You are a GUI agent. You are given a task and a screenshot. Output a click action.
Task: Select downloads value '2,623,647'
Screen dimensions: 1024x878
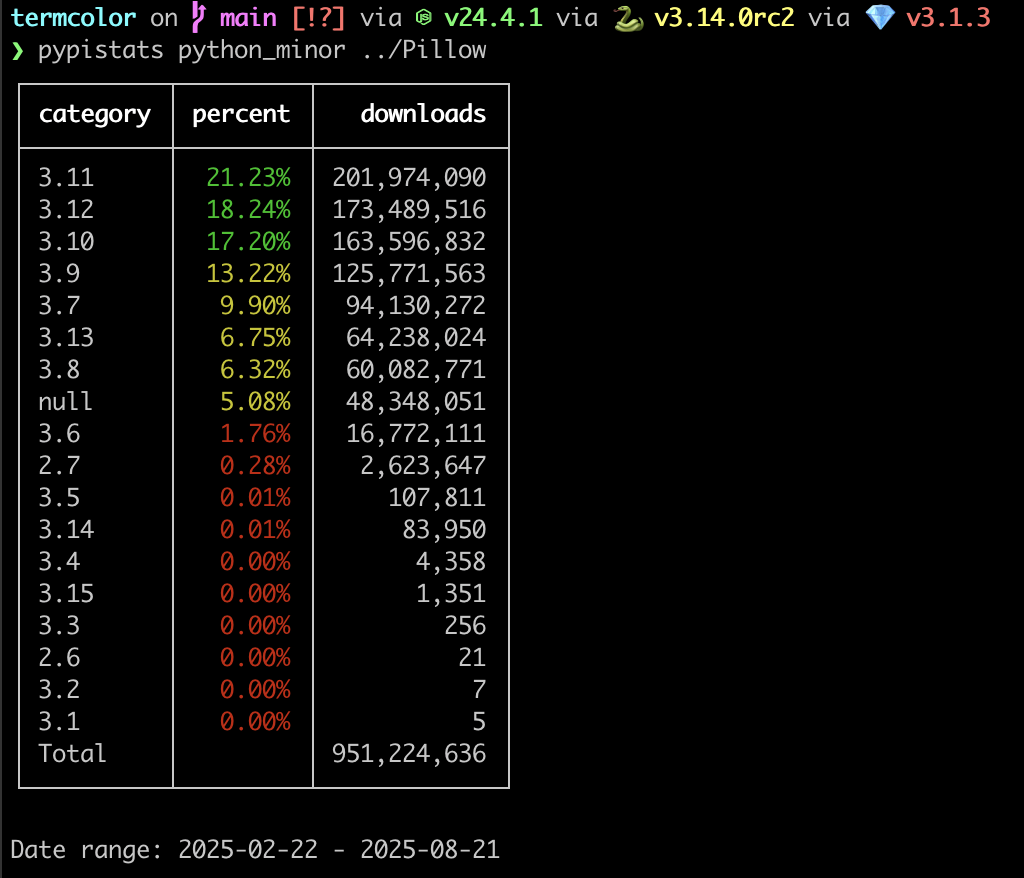coord(423,466)
